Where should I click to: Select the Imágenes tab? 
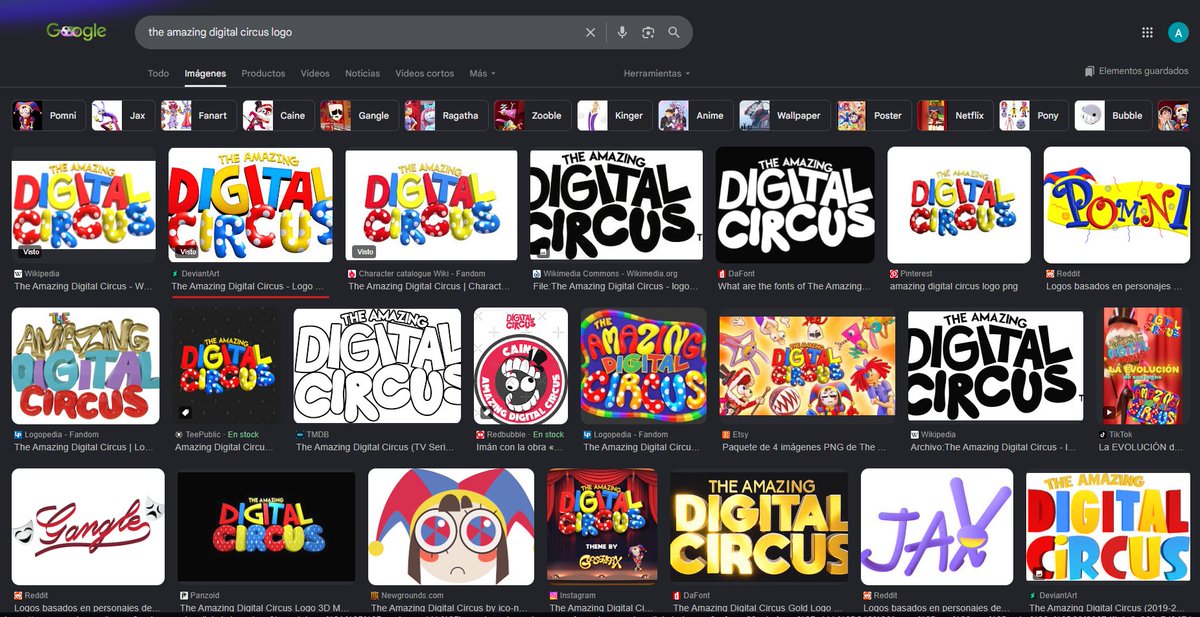pyautogui.click(x=205, y=73)
